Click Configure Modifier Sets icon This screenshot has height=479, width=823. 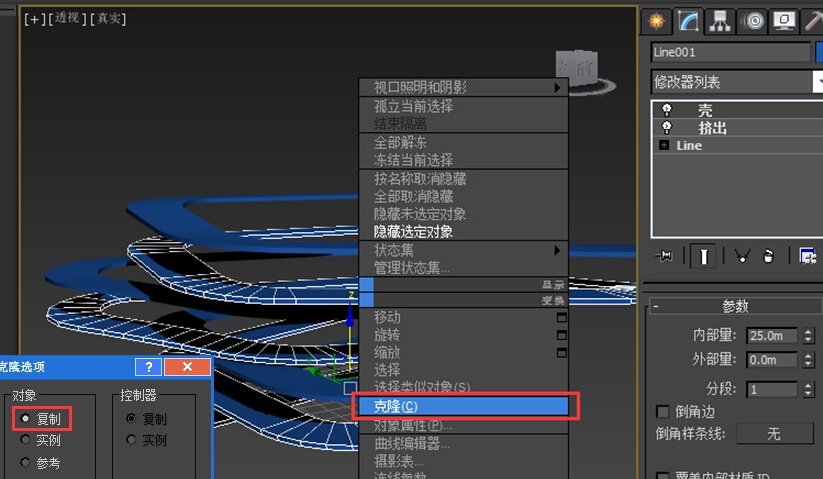807,256
